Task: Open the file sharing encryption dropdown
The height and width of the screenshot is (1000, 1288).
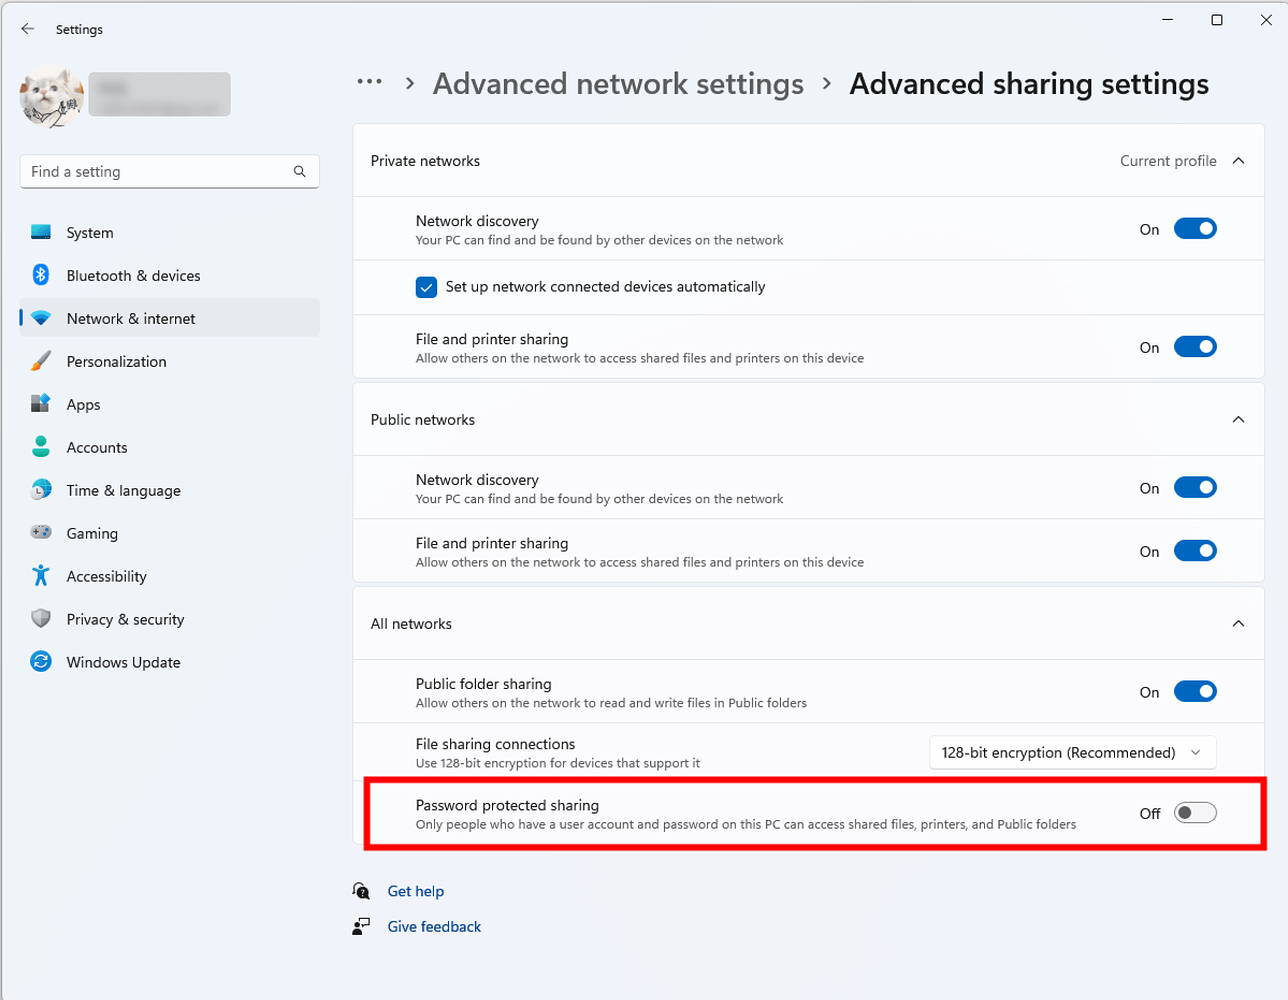Action: [1072, 752]
